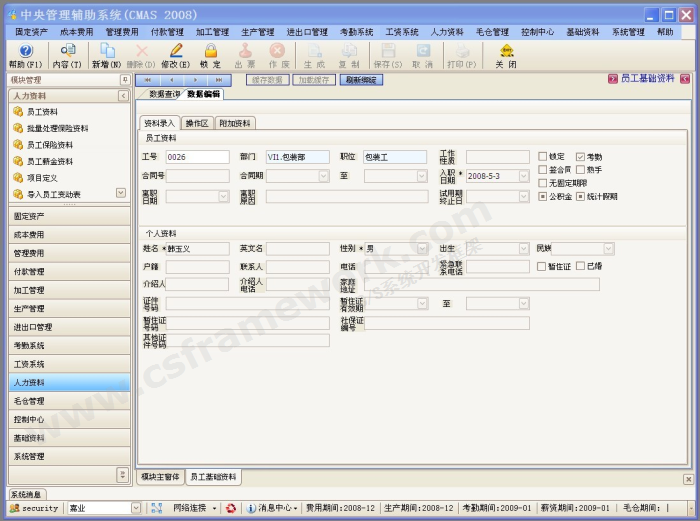700x521 pixels.
Task: Enable the 锁定 checkbox in employee form
Action: 543,157
